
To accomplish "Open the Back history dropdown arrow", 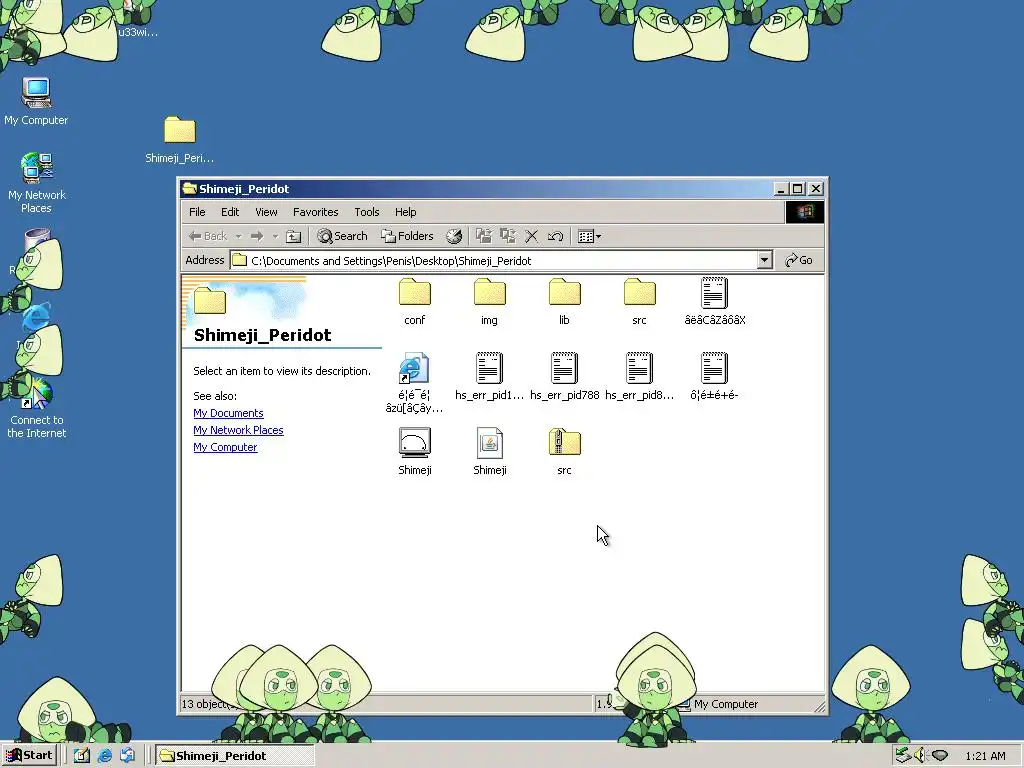I will [238, 236].
